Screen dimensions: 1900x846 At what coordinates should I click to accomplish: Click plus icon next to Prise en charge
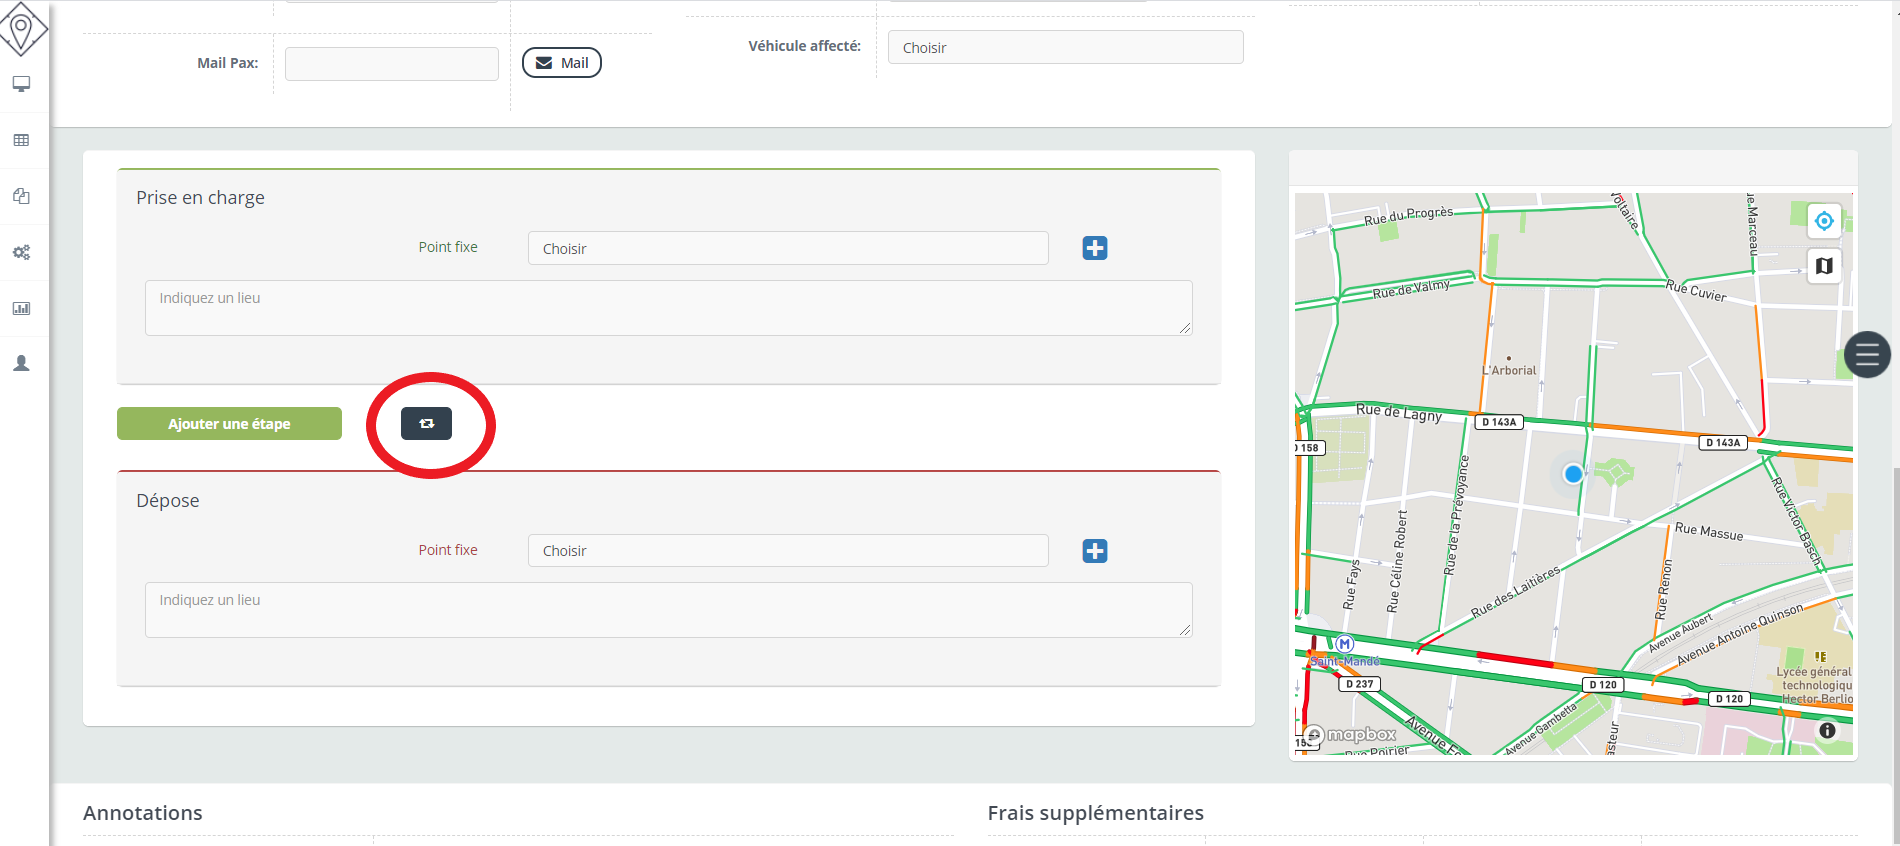pyautogui.click(x=1095, y=248)
